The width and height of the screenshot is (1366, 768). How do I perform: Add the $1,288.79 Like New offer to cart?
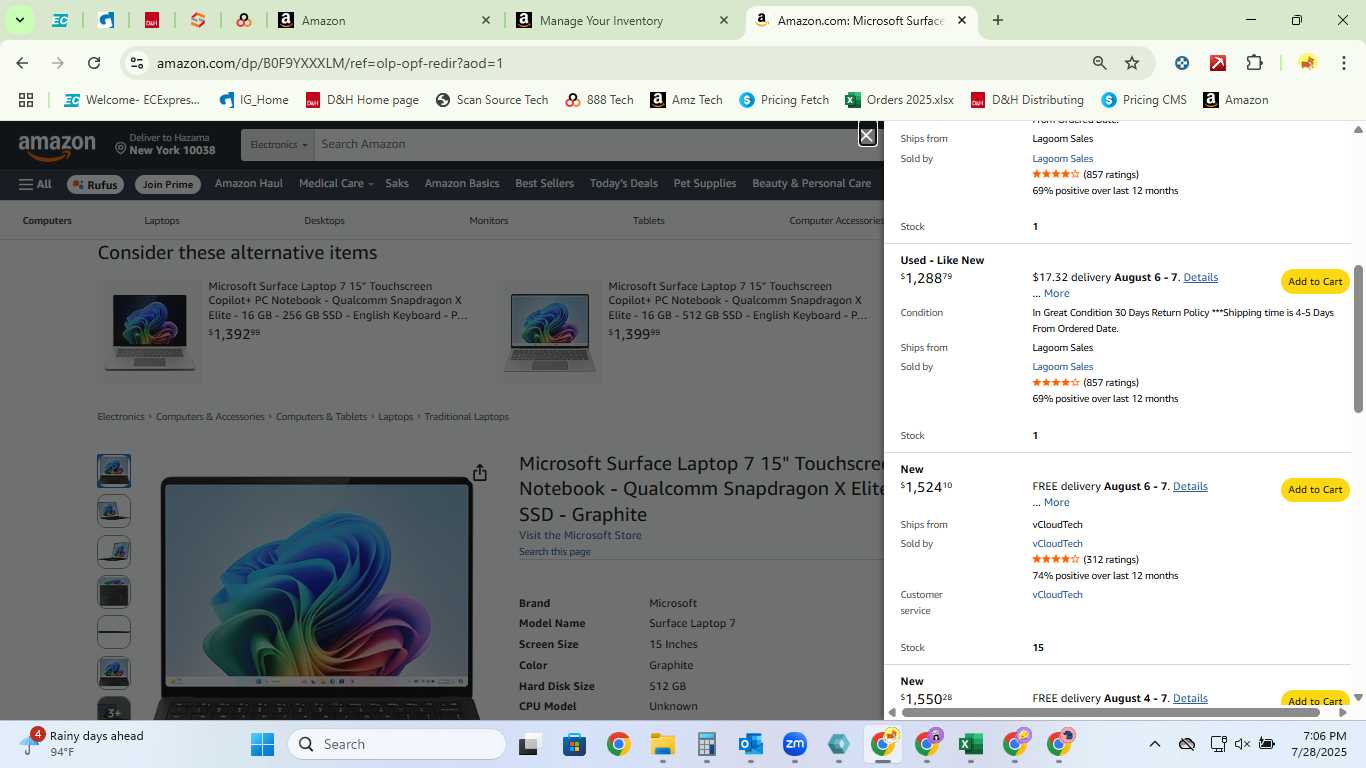tap(1315, 282)
